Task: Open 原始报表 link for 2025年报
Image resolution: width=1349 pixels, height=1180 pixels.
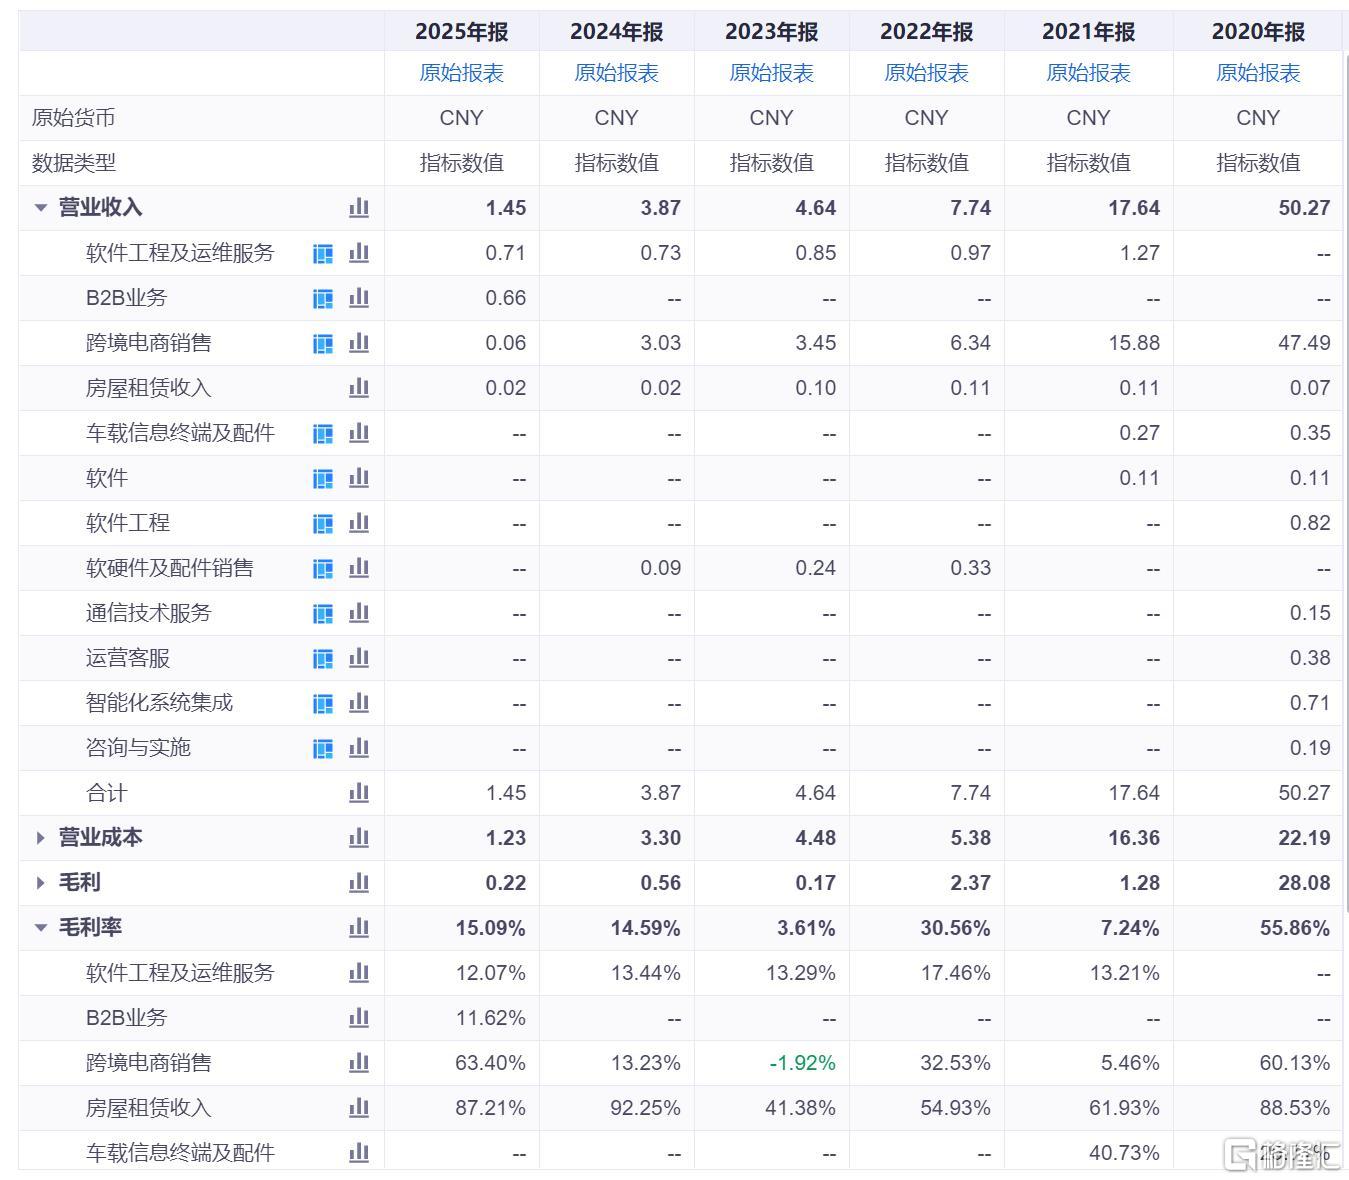Action: point(462,73)
